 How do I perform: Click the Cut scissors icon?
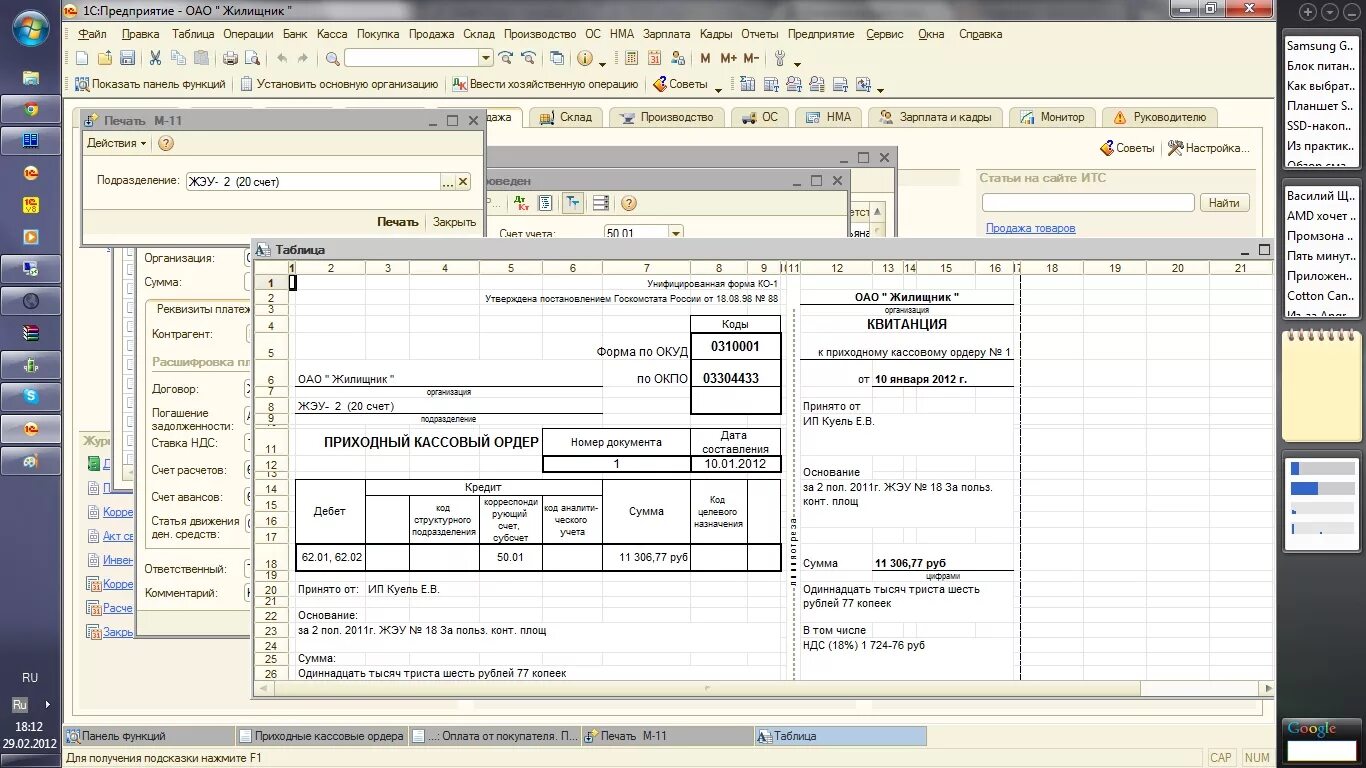156,58
